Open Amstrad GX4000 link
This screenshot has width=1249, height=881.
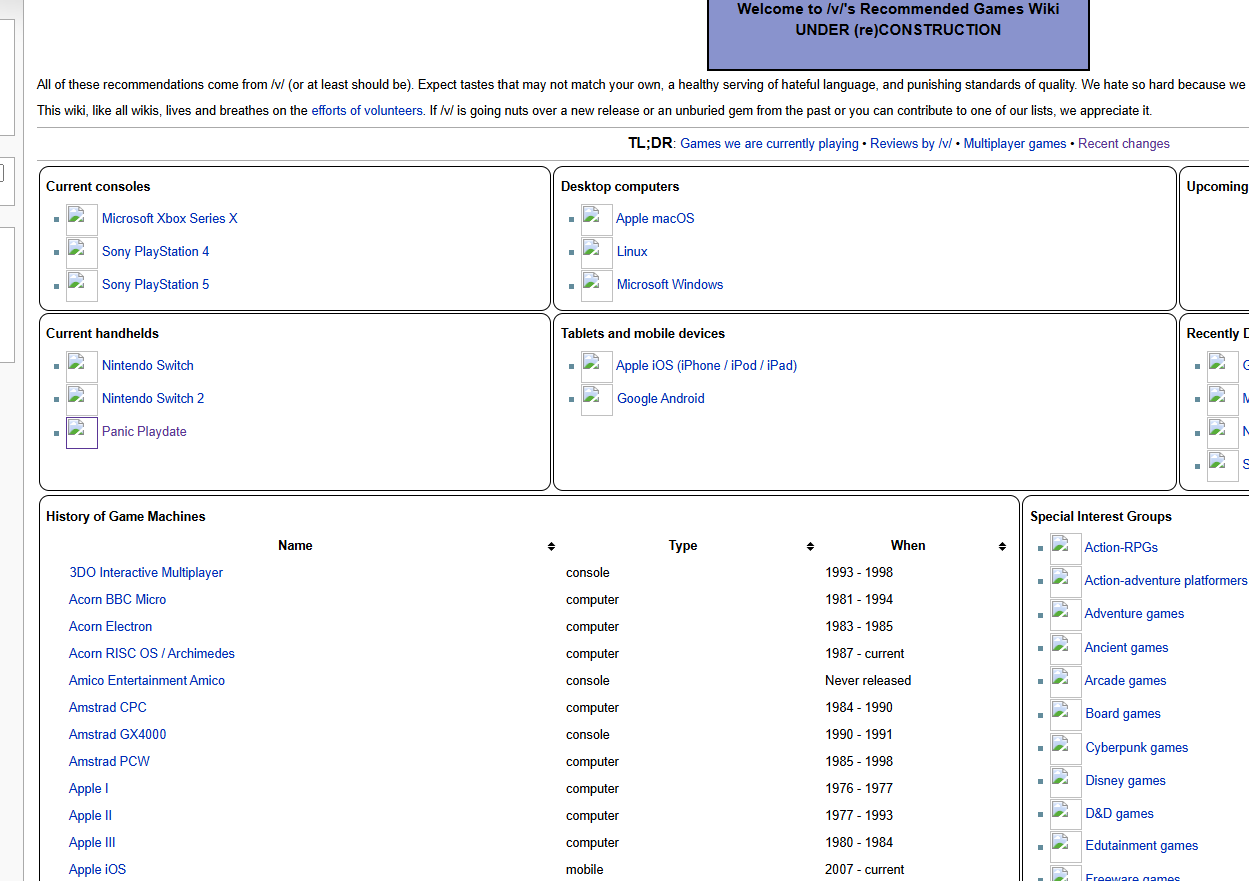(x=118, y=735)
